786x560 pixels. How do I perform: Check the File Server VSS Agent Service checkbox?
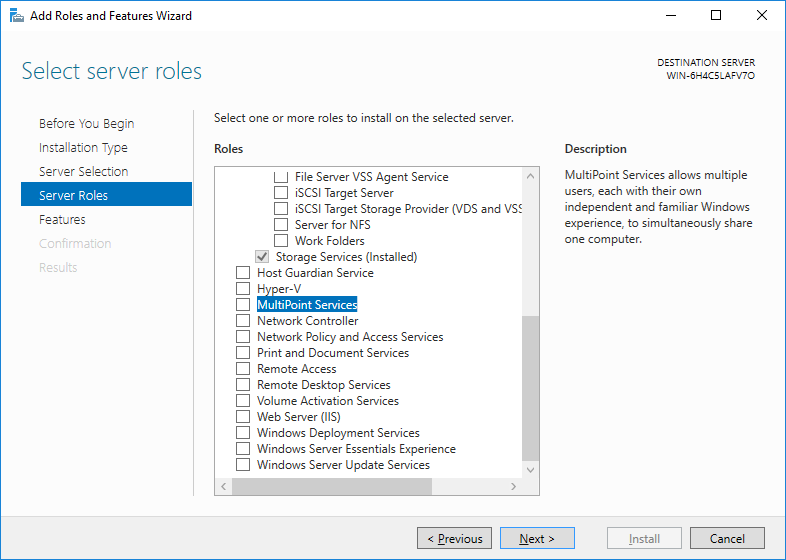[281, 177]
